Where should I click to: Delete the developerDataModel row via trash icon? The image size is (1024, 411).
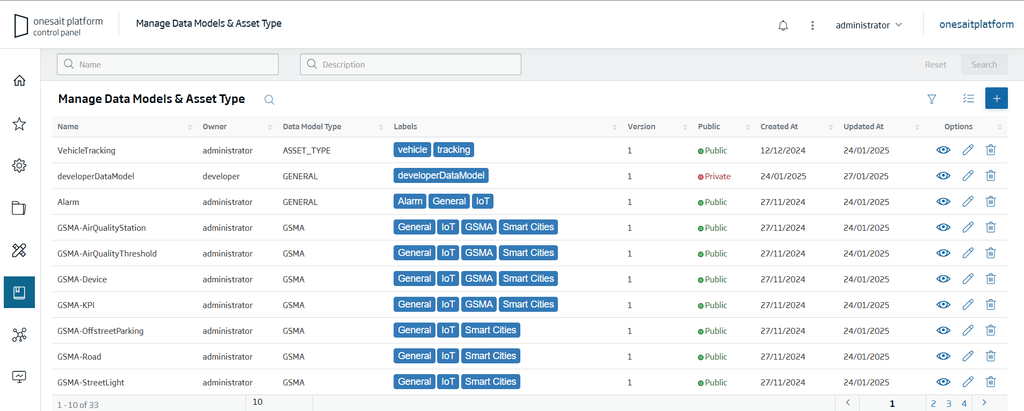[x=990, y=176]
